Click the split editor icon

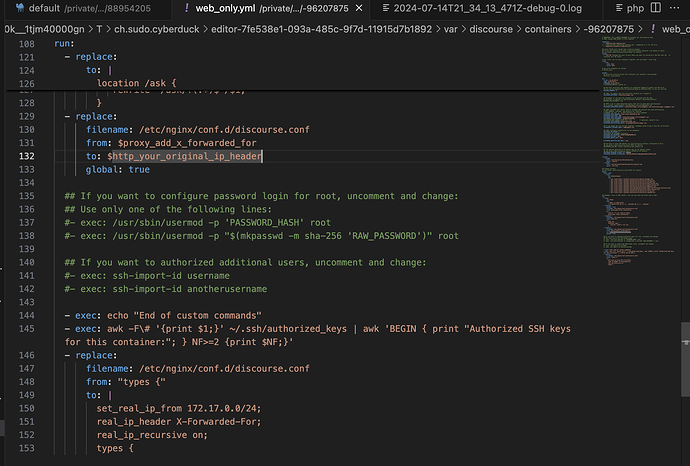(656, 7)
